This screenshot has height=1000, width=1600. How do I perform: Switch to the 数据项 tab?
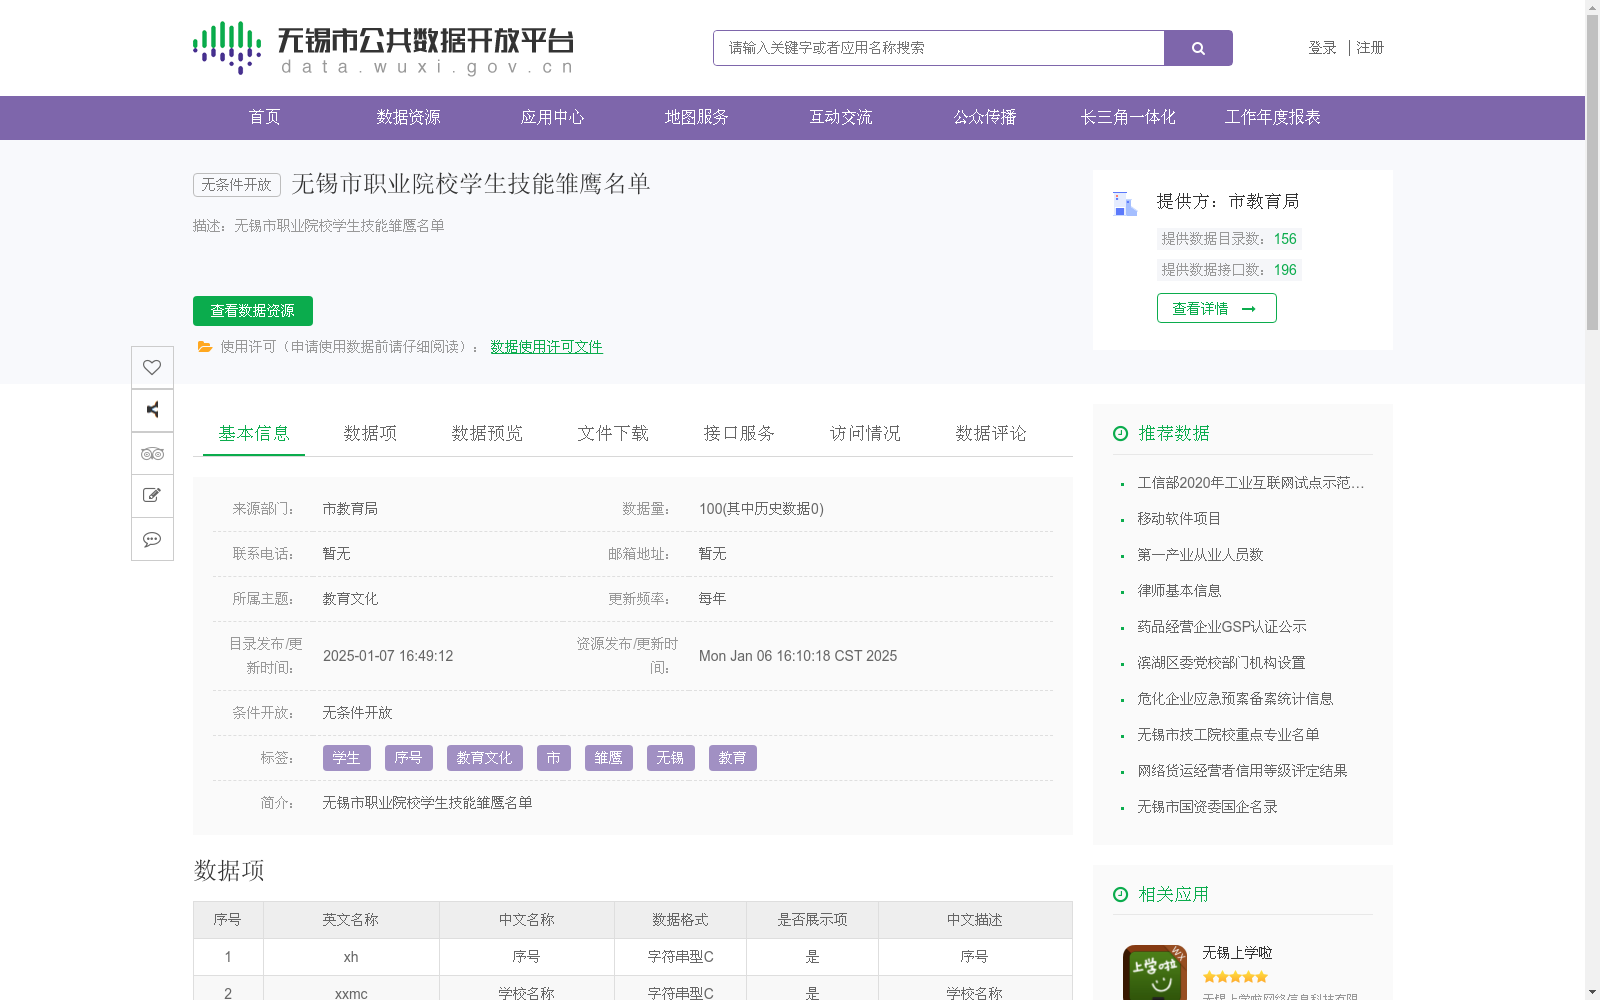pos(370,433)
